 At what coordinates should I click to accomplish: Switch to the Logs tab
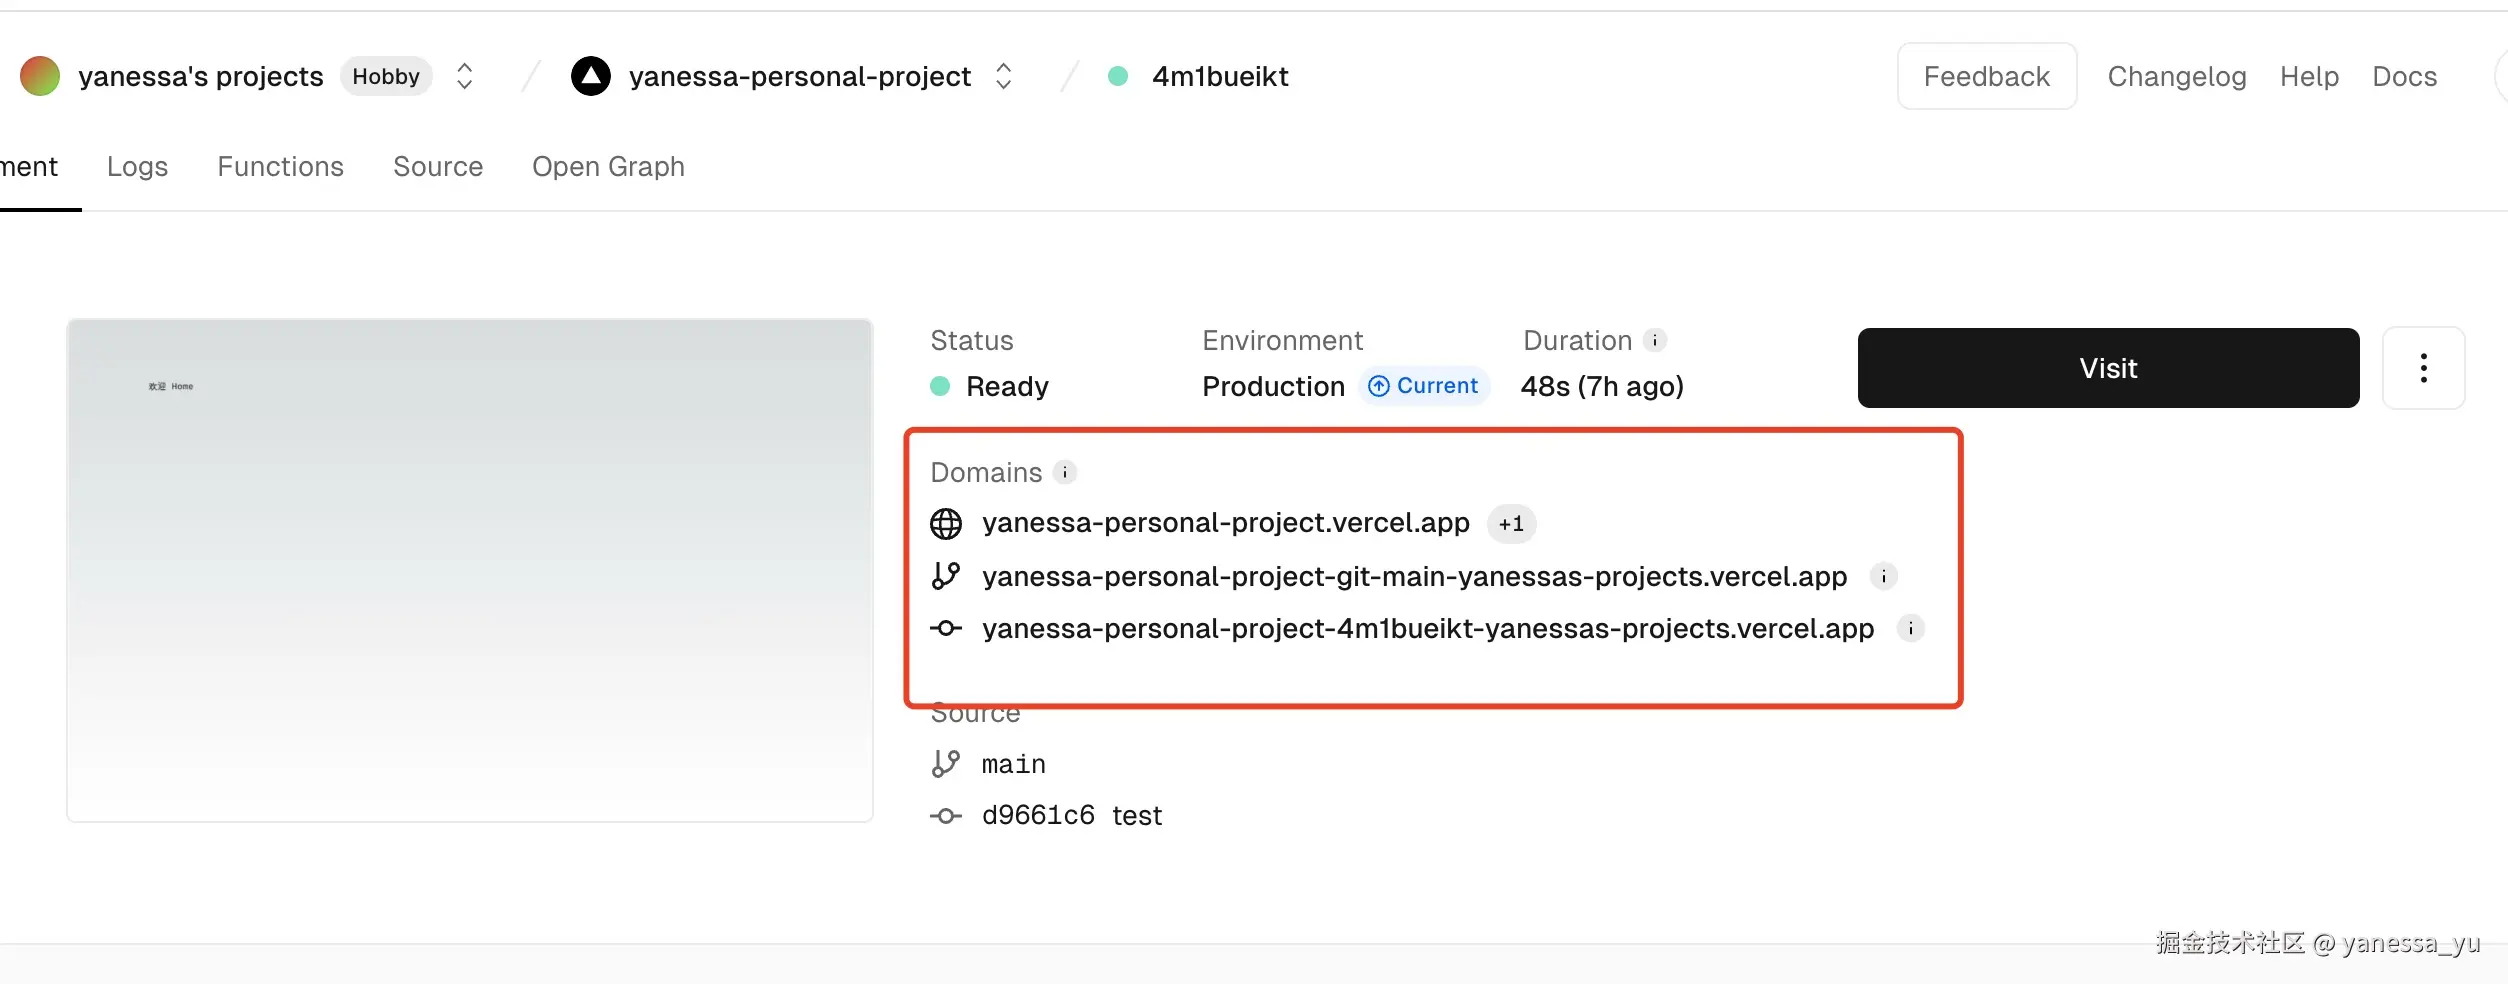(x=137, y=166)
